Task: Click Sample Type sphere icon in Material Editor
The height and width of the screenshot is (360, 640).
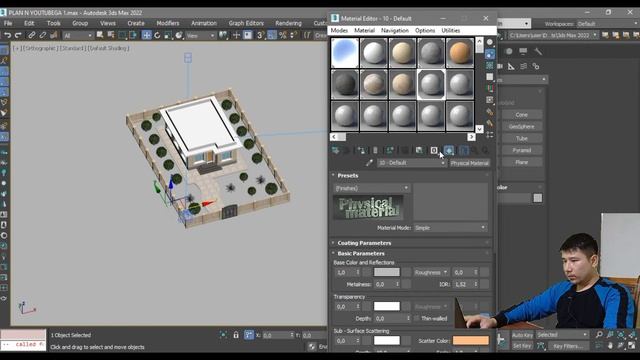Action: (490, 42)
